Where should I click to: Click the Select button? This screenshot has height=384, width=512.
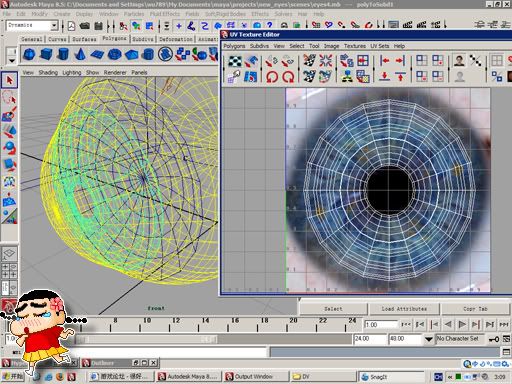click(333, 309)
